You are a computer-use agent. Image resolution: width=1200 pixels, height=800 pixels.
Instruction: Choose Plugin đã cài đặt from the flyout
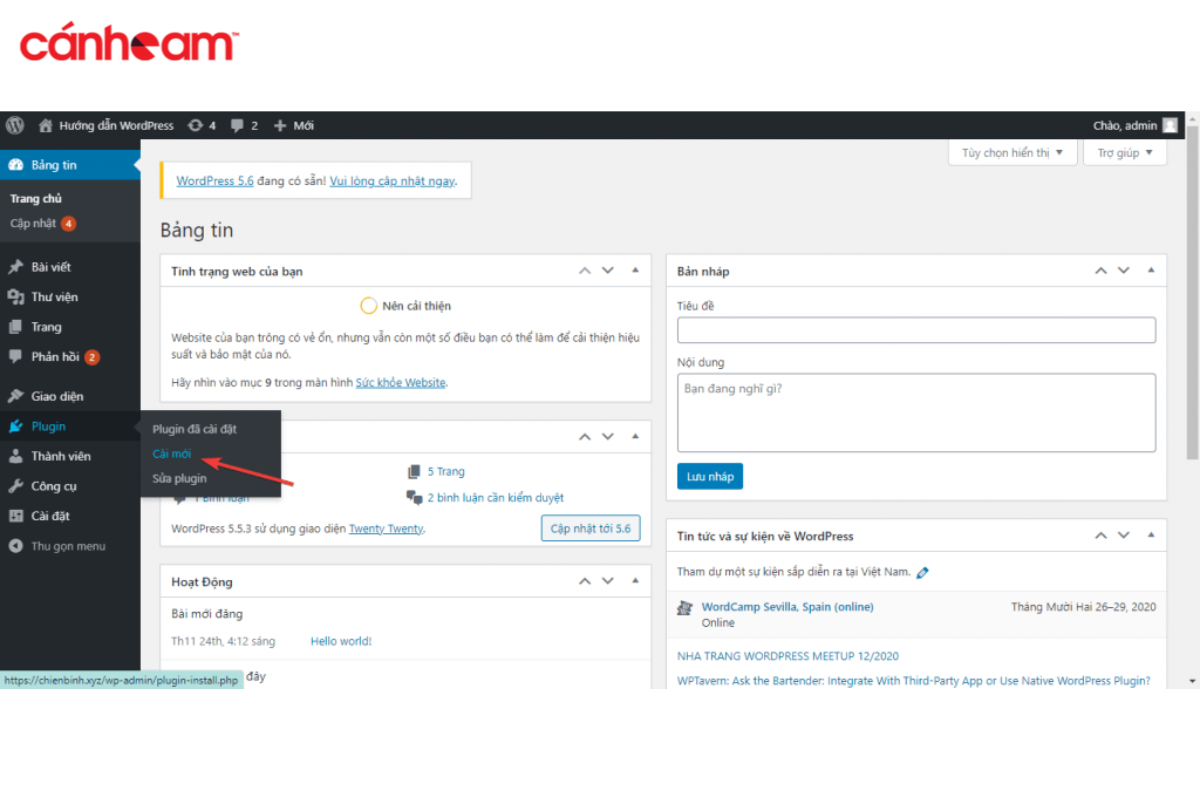(x=194, y=429)
